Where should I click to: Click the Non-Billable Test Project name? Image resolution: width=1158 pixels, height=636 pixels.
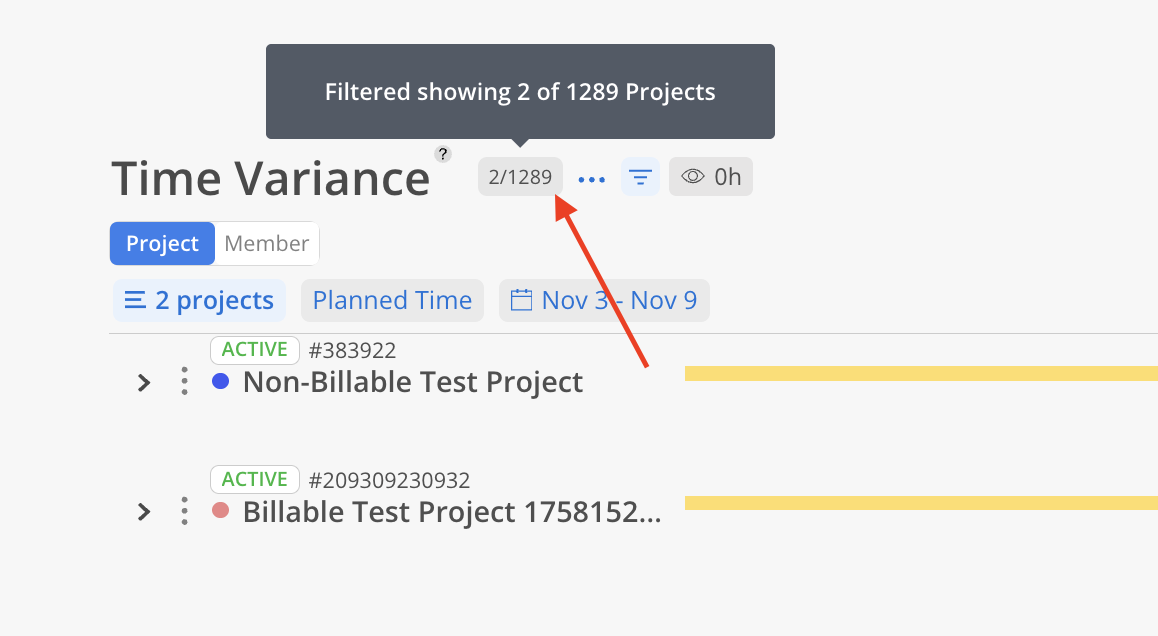(412, 381)
